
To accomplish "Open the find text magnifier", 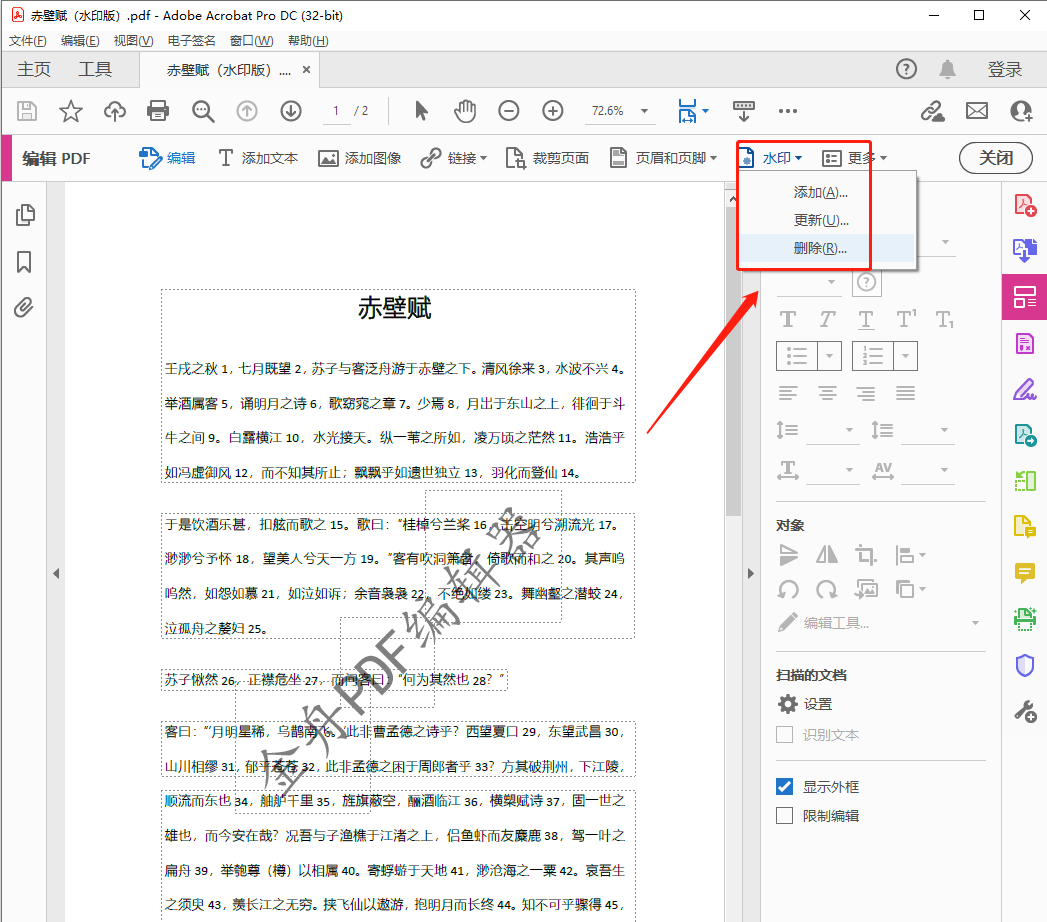I will click(203, 111).
